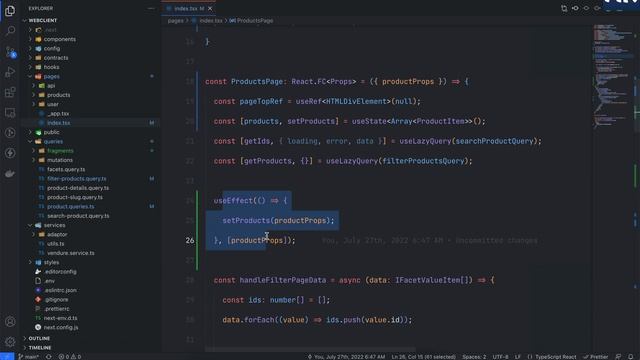Open the Source Control view
This screenshot has width=640, height=360.
click(x=10, y=52)
